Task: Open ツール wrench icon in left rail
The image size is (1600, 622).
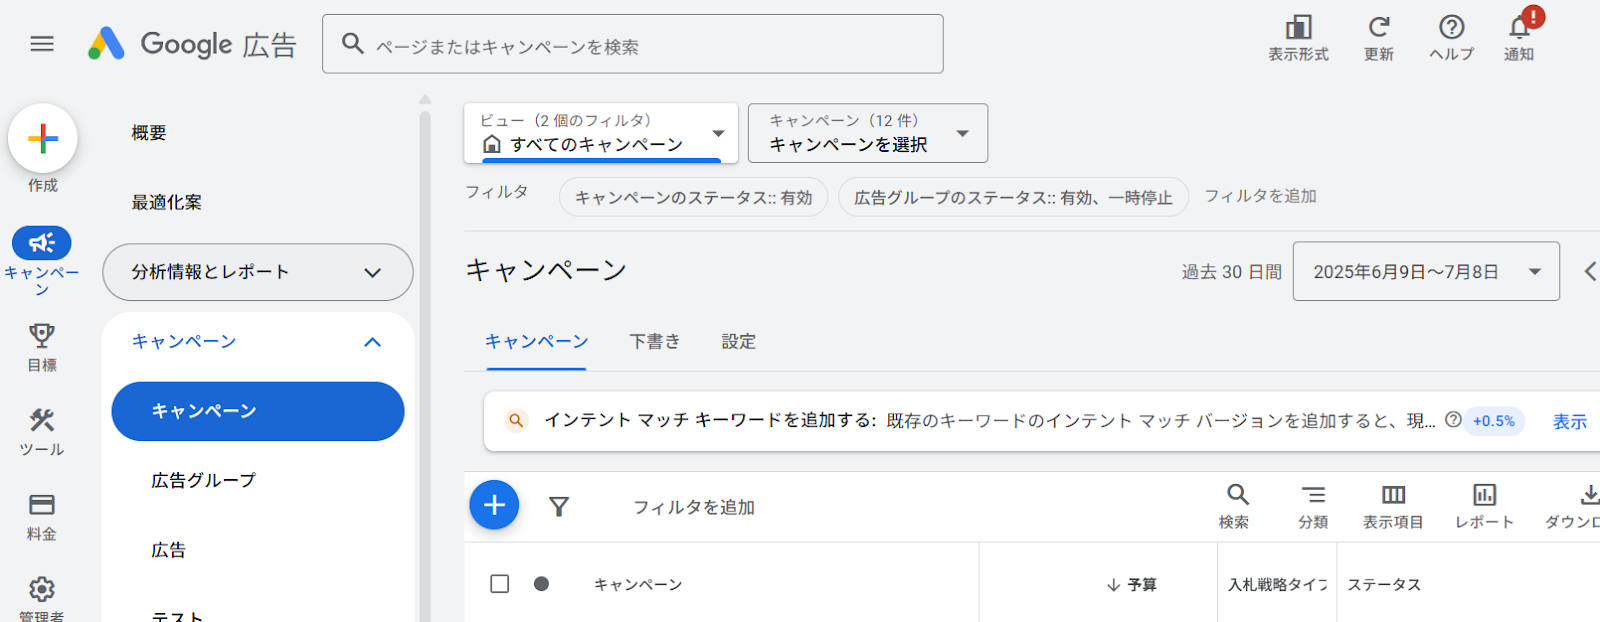Action: tap(42, 419)
